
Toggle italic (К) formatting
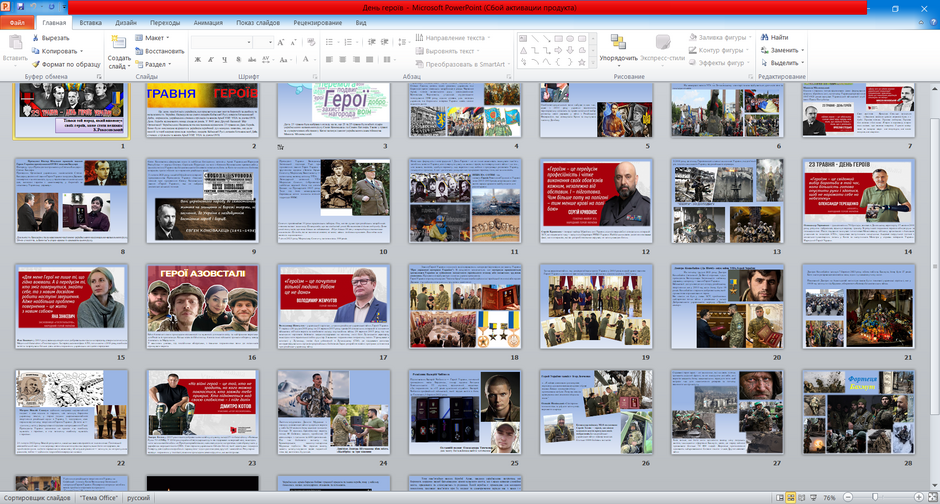point(211,59)
